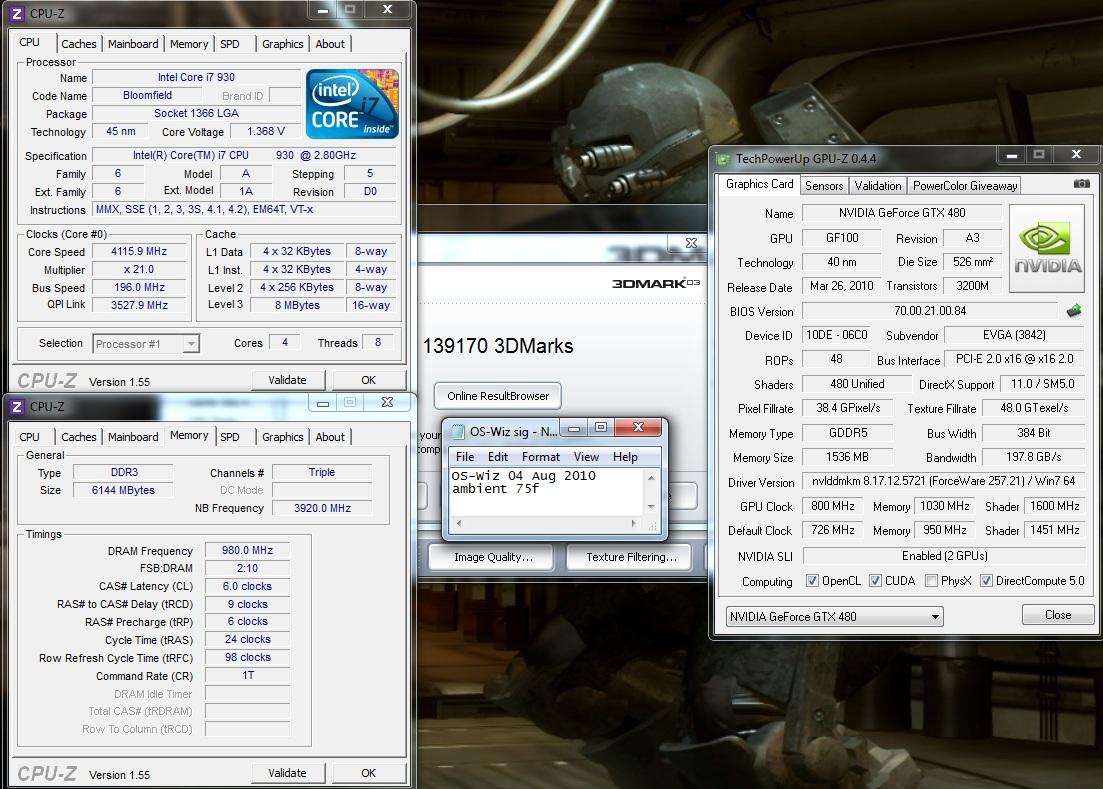The width and height of the screenshot is (1103, 789).
Task: Switch to CPU tab in lower CPU-Z window
Action: 30,437
